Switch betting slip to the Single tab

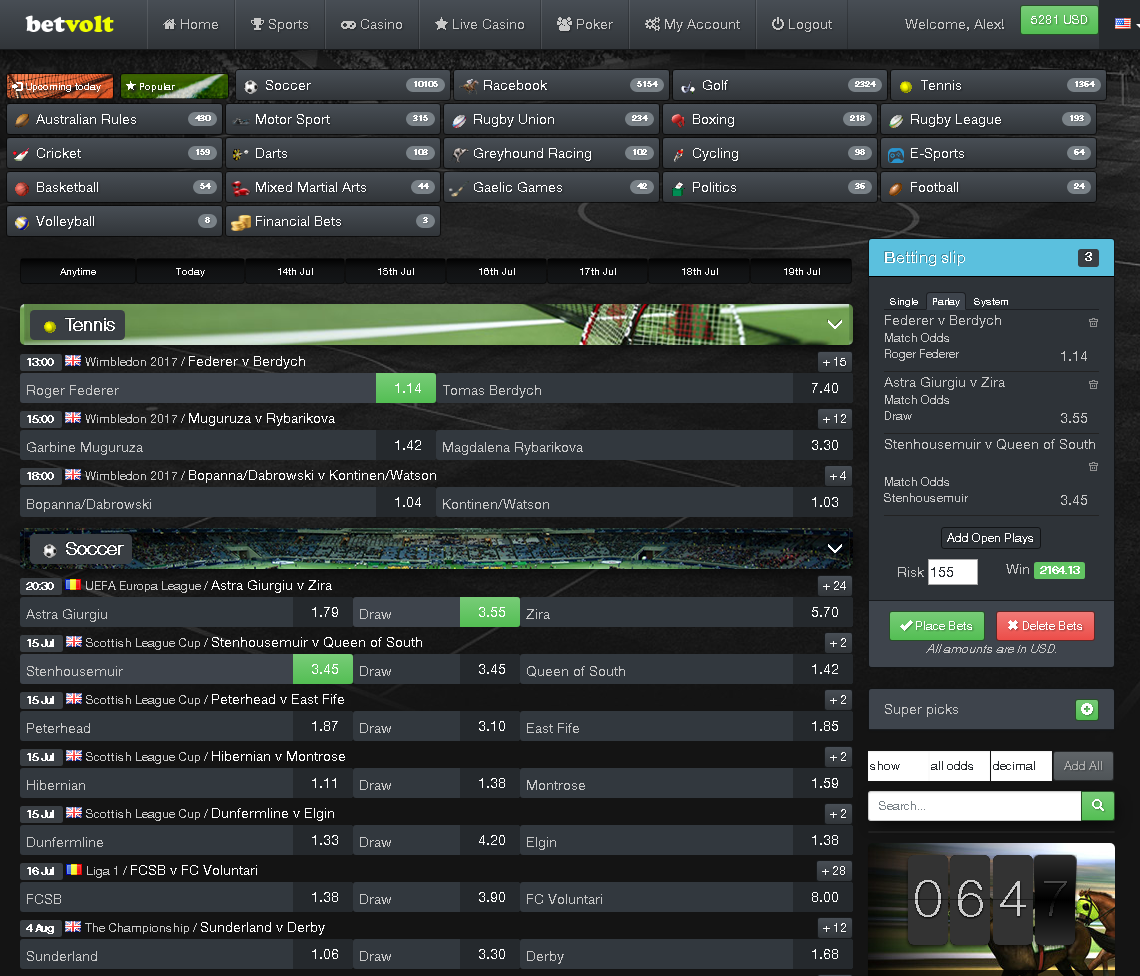point(904,302)
